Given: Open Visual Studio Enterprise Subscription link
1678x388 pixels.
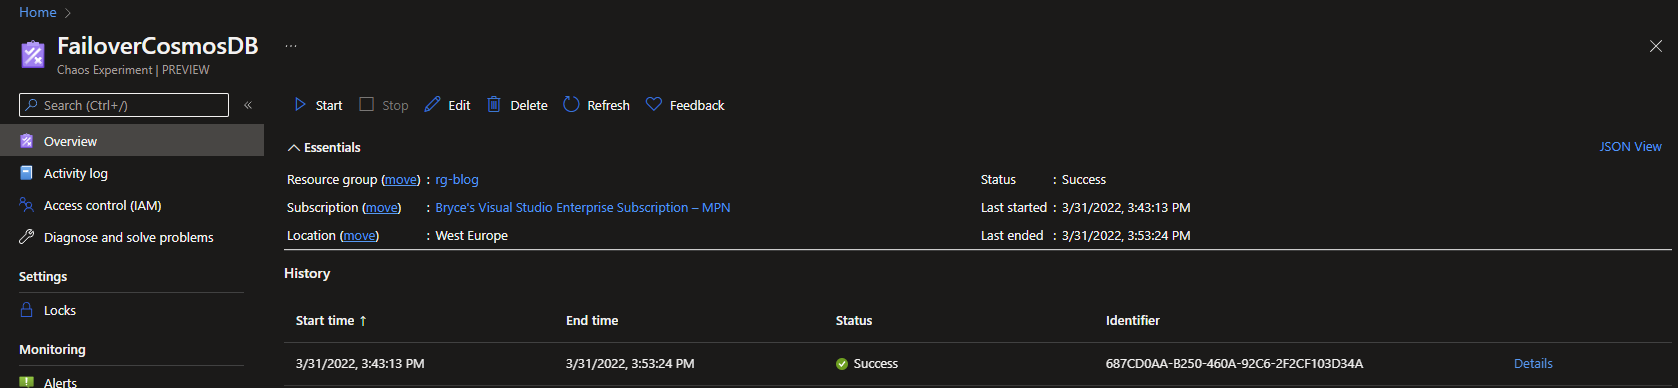Looking at the screenshot, I should 583,207.
